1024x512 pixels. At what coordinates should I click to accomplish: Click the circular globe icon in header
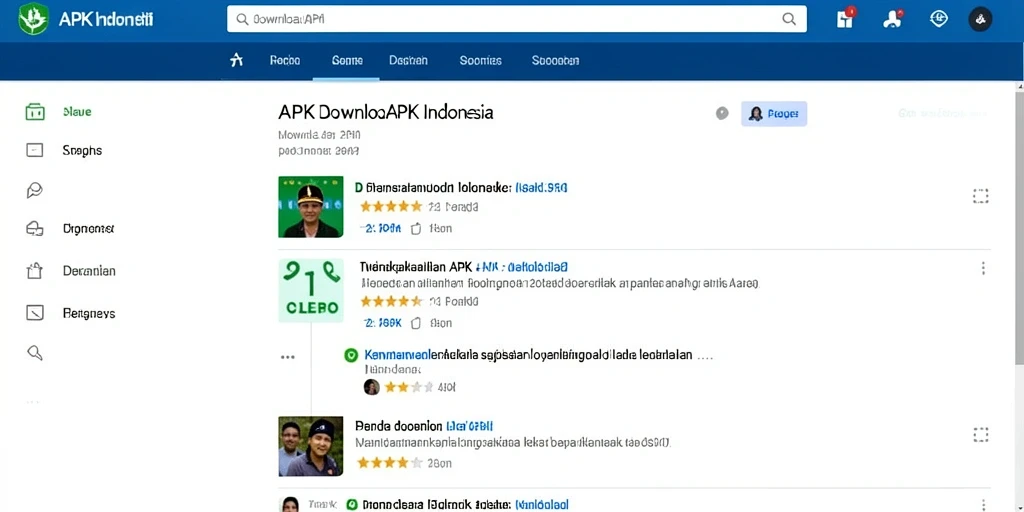[x=938, y=19]
